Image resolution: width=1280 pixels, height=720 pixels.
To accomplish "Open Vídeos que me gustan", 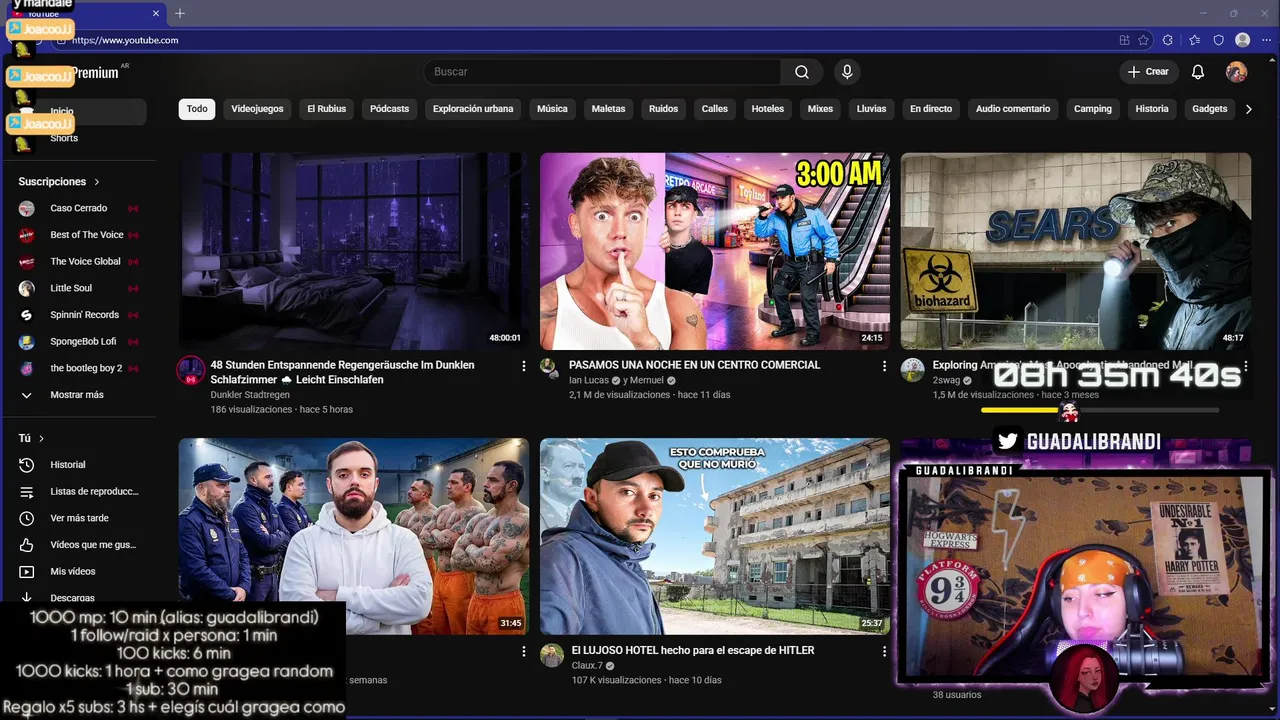I will pyautogui.click(x=78, y=545).
